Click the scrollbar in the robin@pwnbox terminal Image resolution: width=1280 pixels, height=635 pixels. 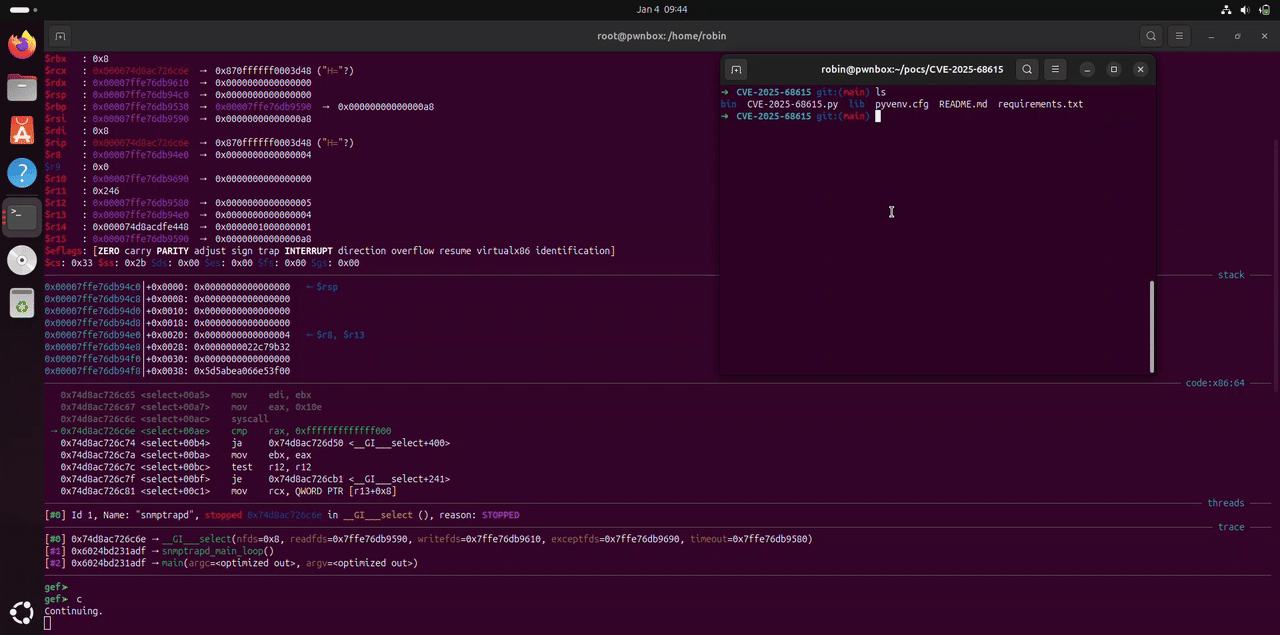1152,325
